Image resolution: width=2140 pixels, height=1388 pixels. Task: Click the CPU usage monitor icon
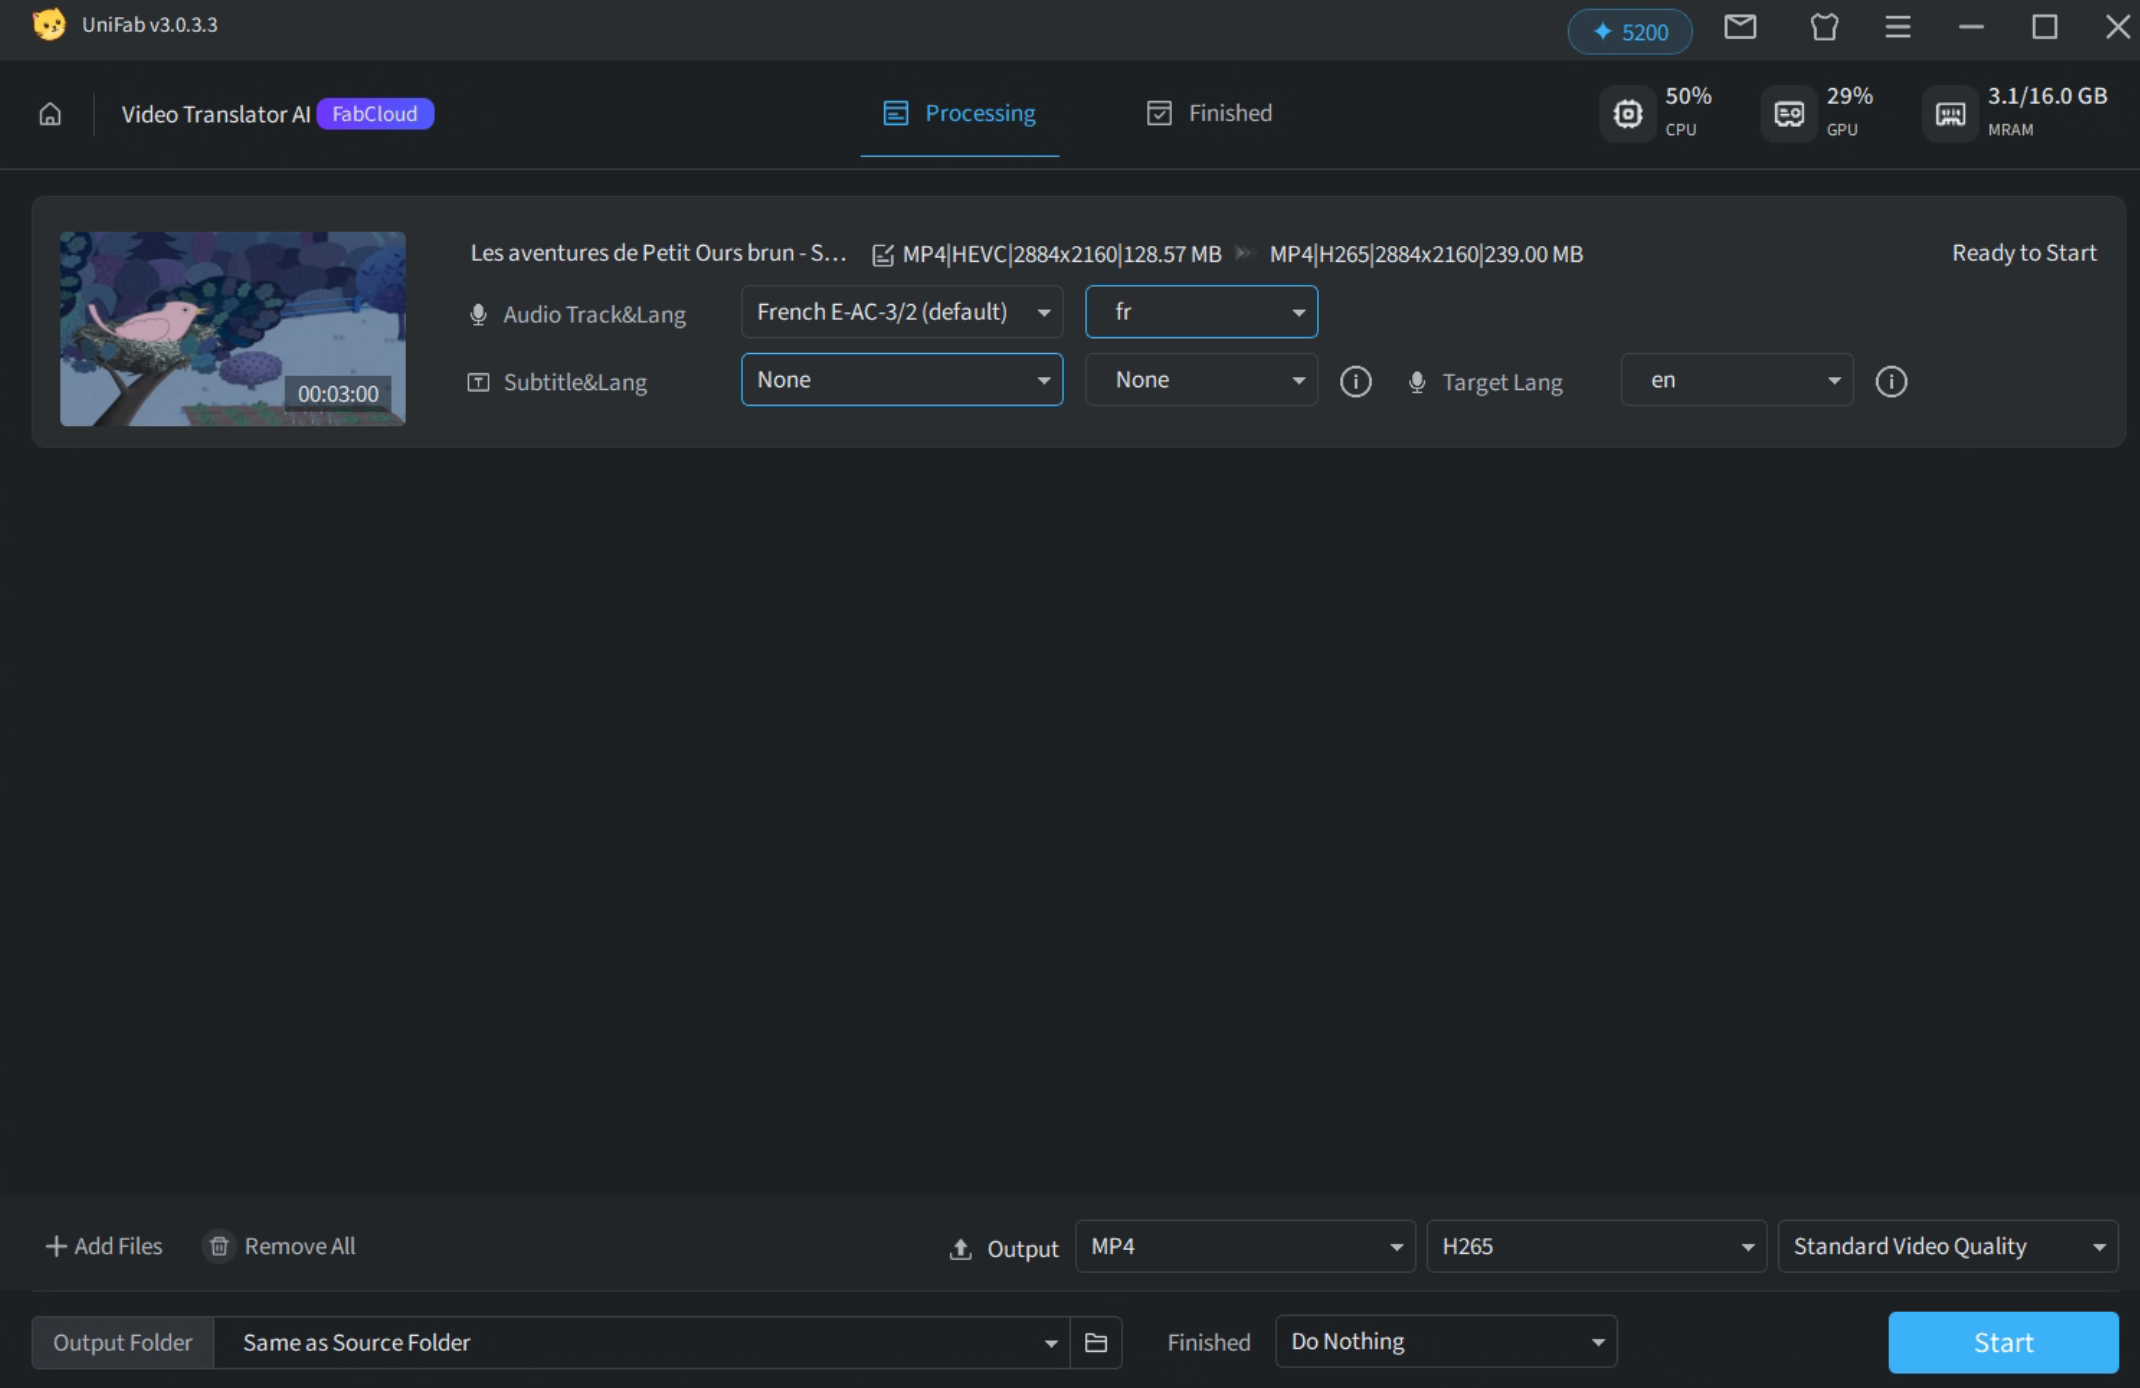1627,114
